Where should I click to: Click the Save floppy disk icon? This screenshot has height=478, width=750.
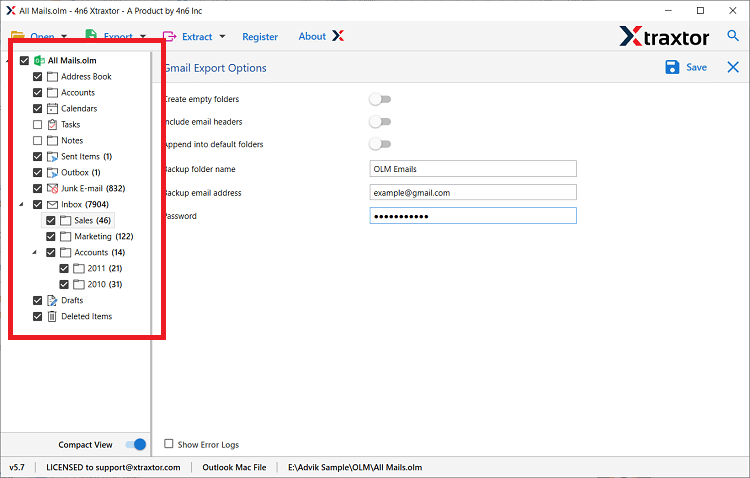(672, 67)
